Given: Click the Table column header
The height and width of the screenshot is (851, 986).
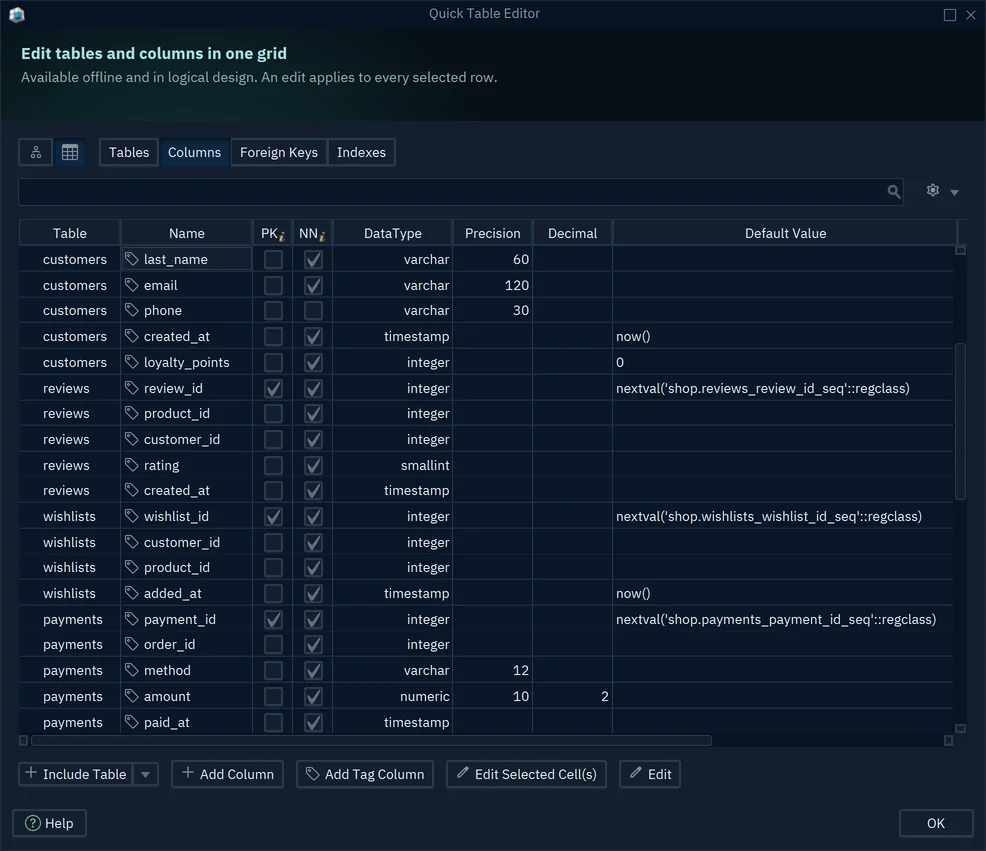Looking at the screenshot, I should tap(70, 233).
